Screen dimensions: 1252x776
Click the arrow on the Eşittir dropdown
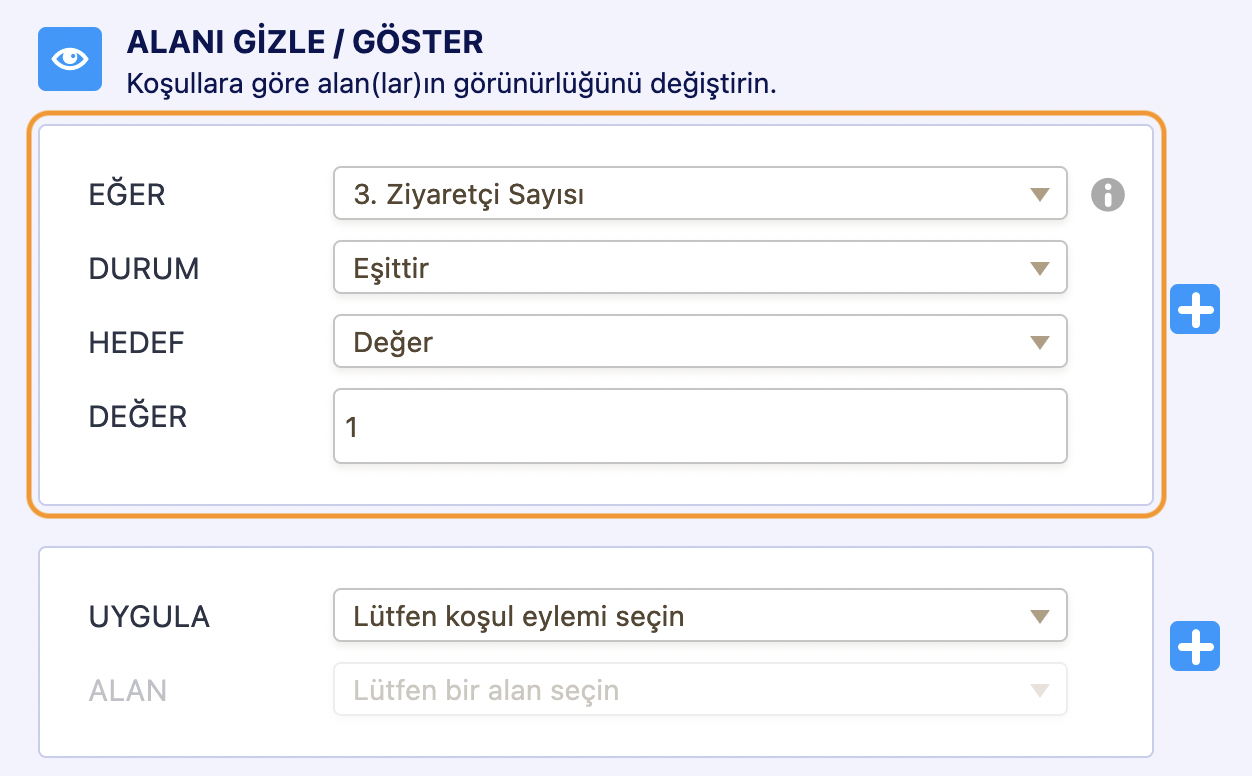1039,269
